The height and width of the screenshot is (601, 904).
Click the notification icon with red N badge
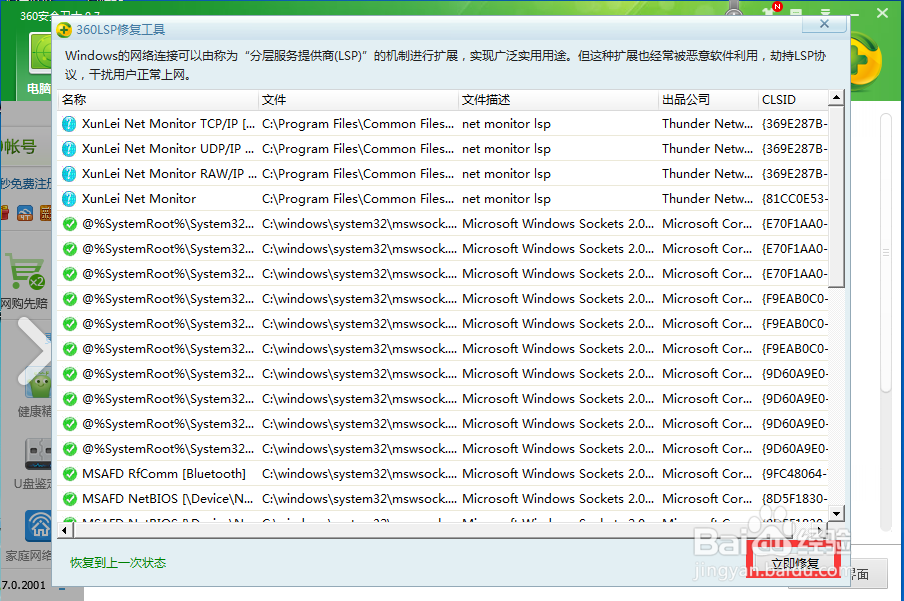click(770, 10)
